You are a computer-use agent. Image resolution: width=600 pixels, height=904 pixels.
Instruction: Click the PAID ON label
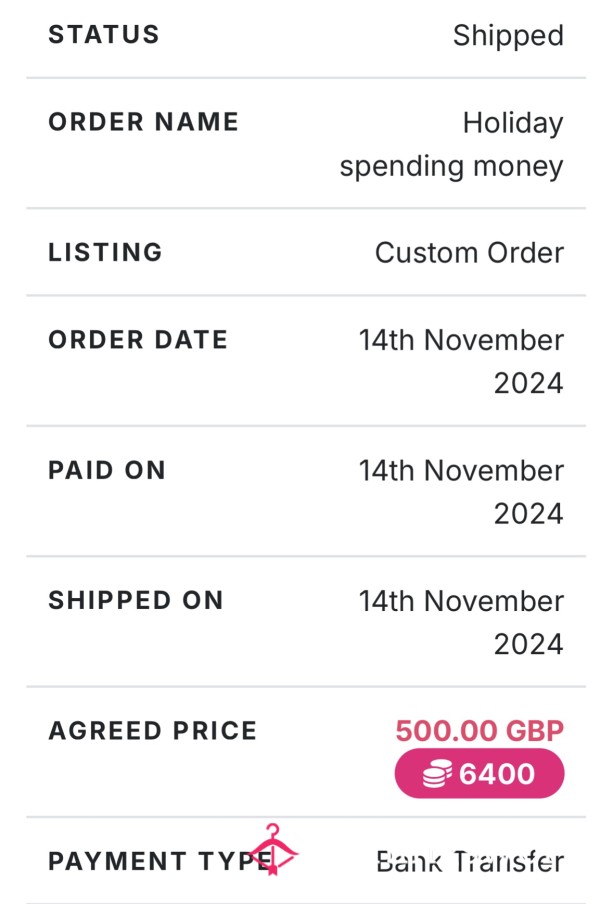coord(107,470)
